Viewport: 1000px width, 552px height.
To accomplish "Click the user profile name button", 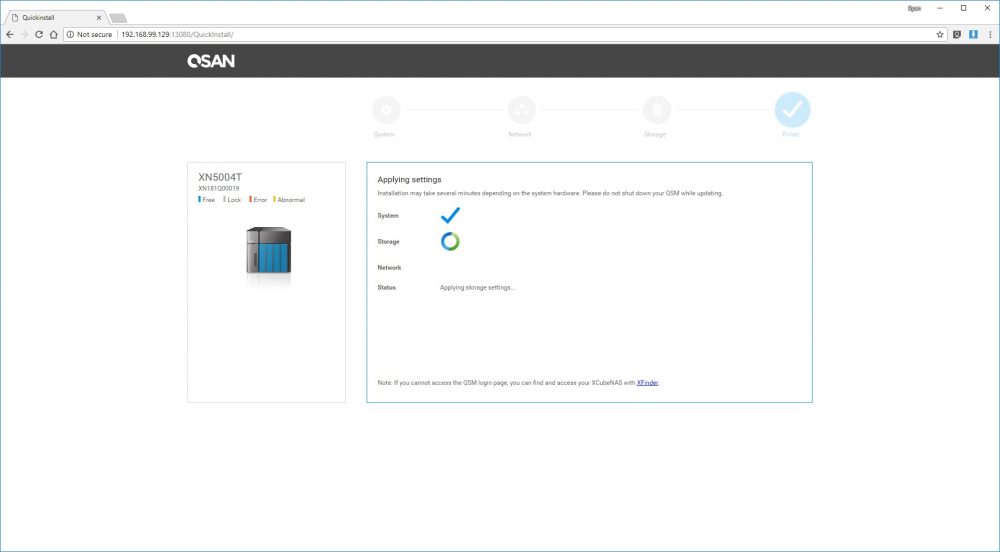I will click(914, 8).
